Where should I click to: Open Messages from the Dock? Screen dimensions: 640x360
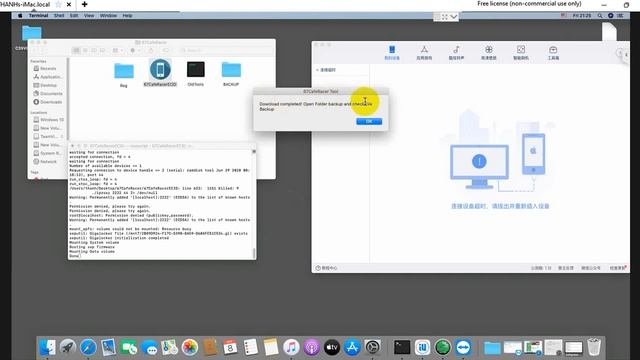coord(149,347)
